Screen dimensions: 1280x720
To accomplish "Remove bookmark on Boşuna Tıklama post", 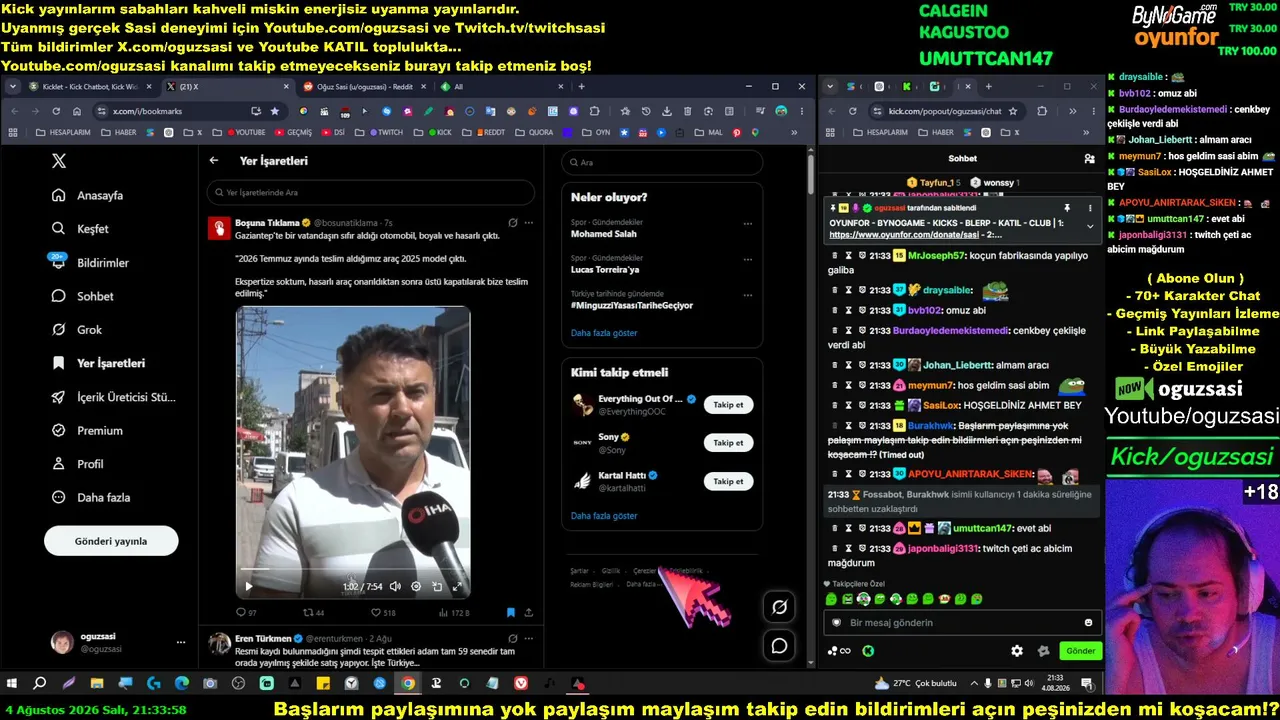I will click(510, 613).
